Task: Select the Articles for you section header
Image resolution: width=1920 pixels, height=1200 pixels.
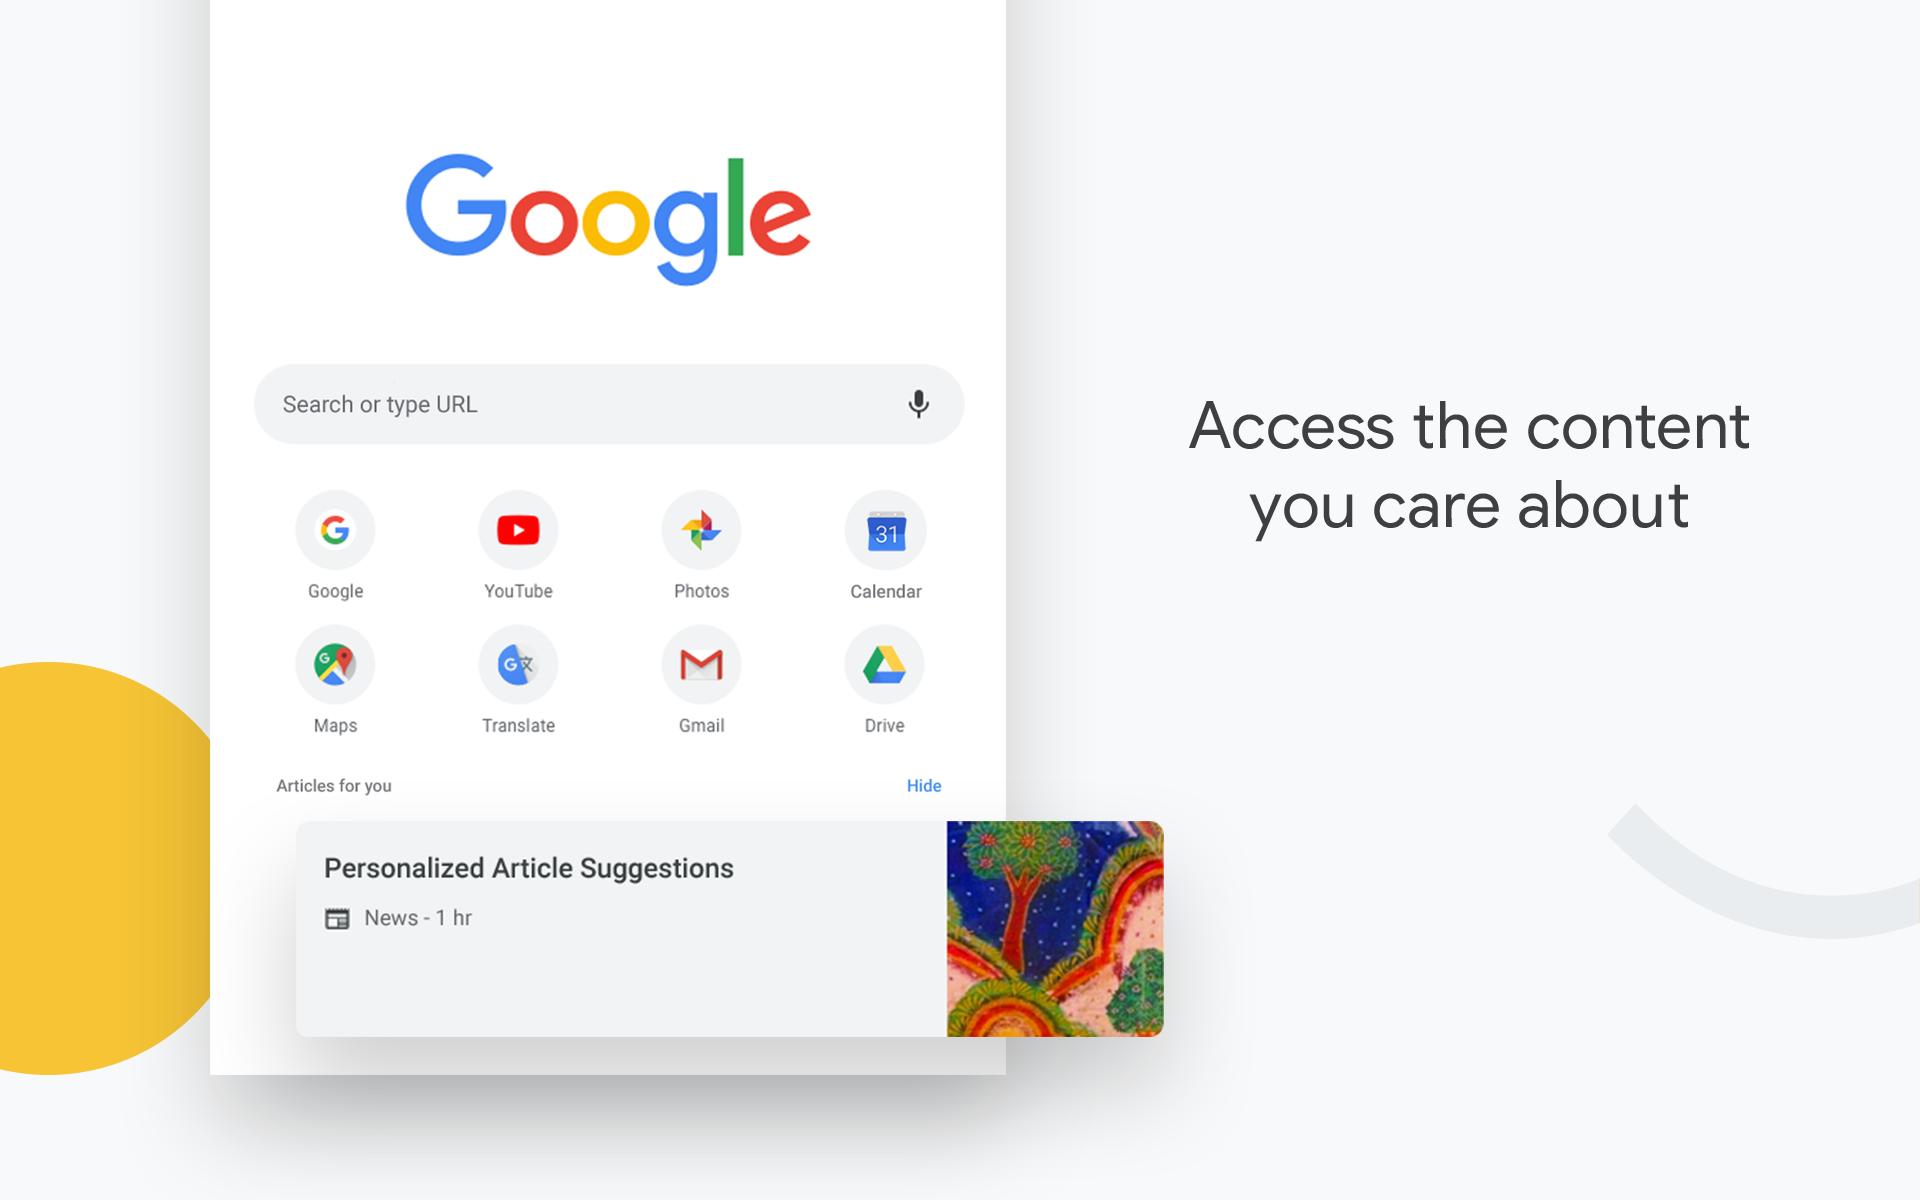Action: click(x=333, y=785)
